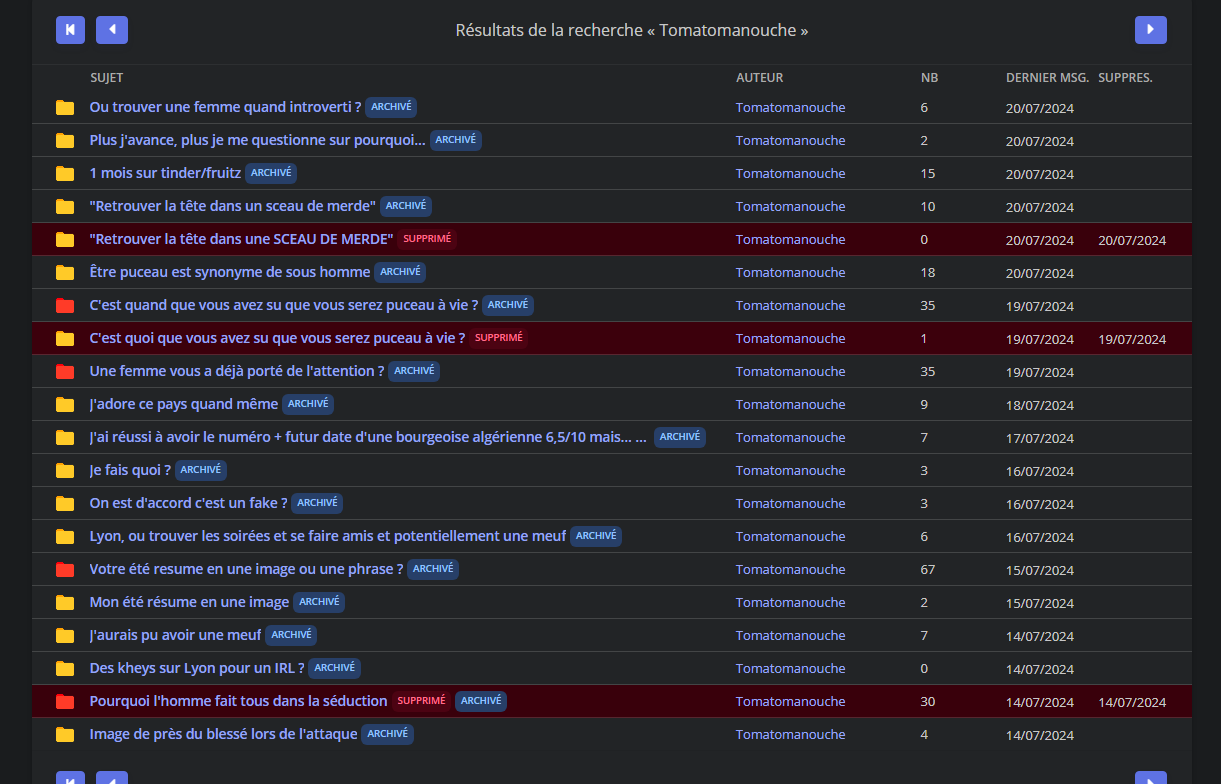
Task: Open topic "Des kheys sur Lyon pour un IRL ?"
Action: tap(197, 668)
